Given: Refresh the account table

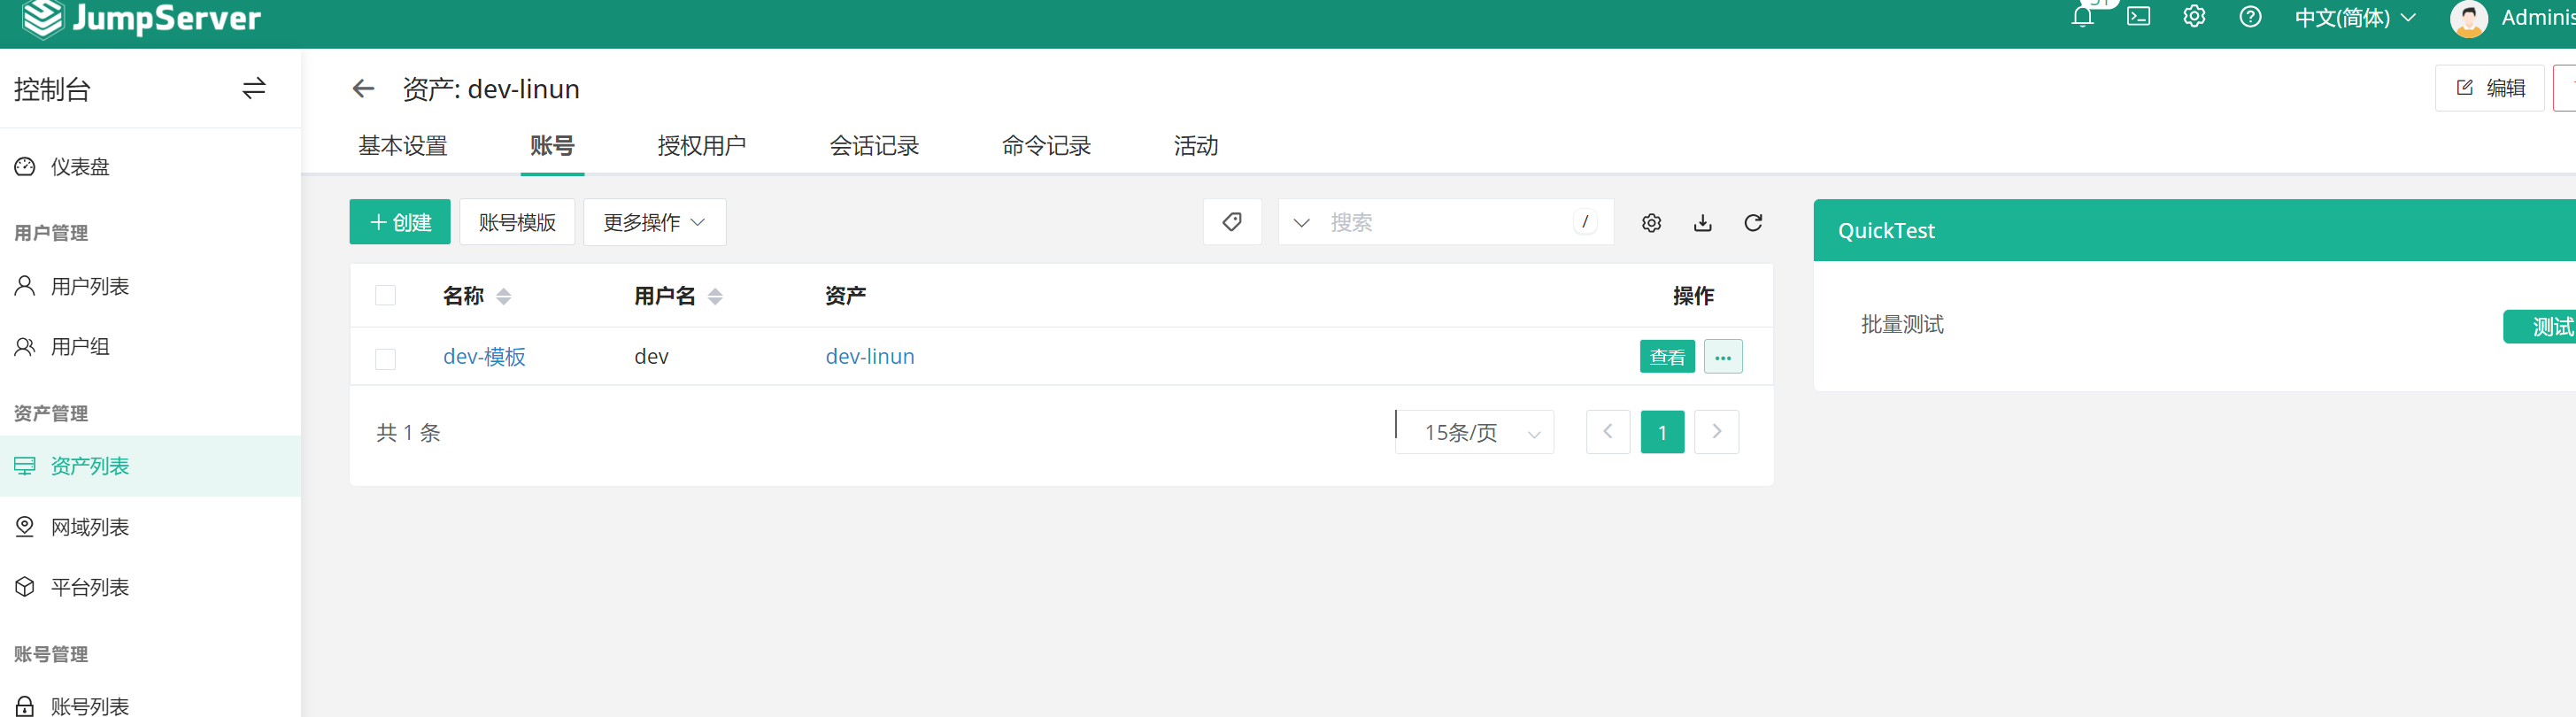Looking at the screenshot, I should point(1753,223).
